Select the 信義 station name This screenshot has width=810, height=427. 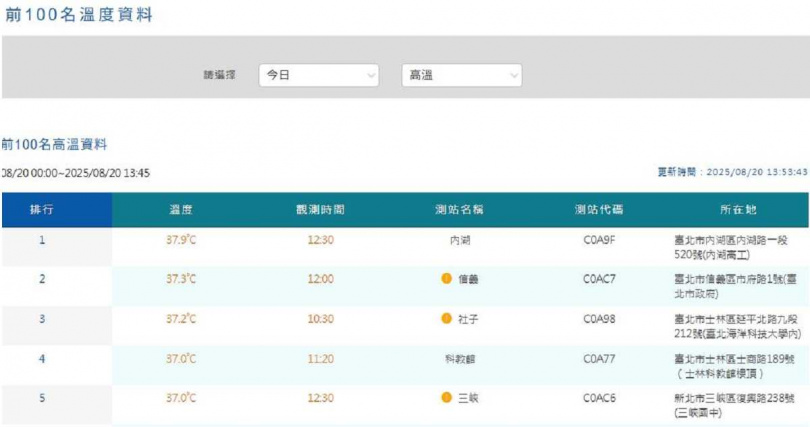468,279
